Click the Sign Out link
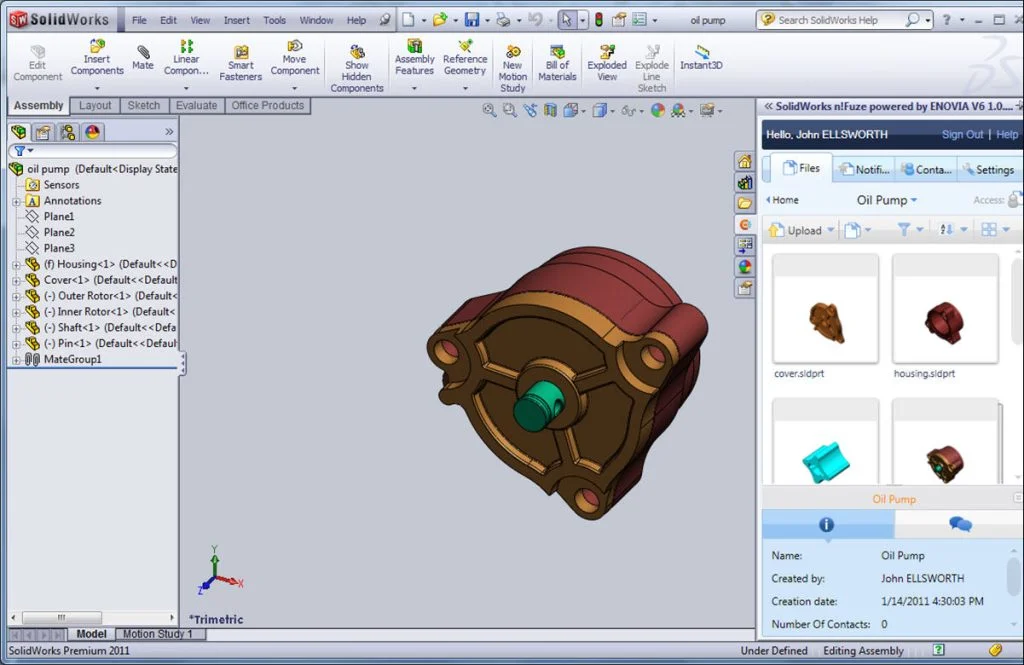1024x665 pixels. click(962, 133)
